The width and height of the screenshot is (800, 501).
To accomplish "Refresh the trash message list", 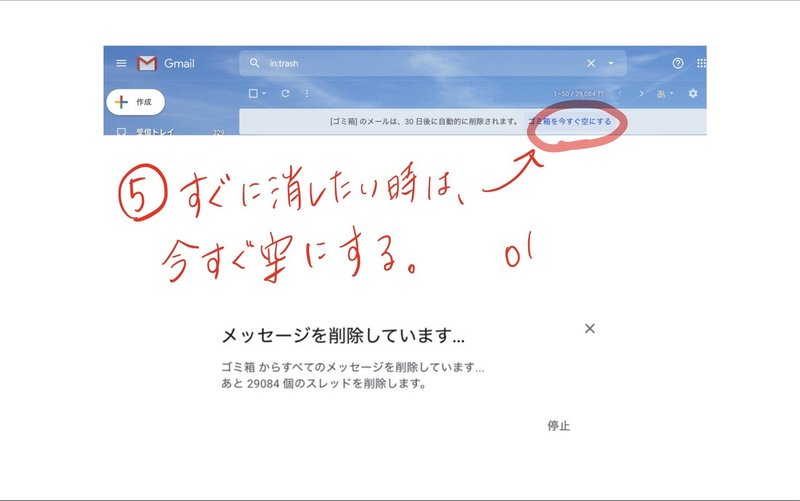I will (285, 93).
